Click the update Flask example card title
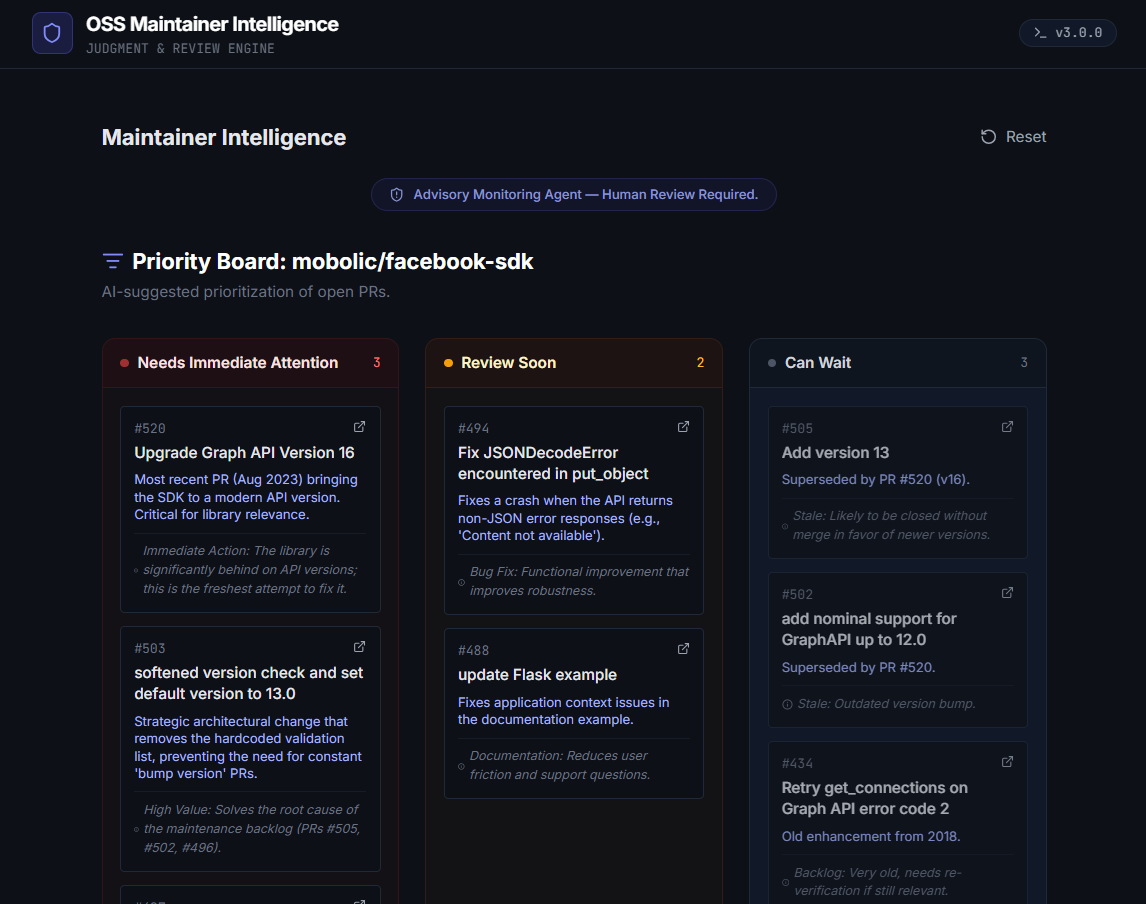 [x=537, y=675]
